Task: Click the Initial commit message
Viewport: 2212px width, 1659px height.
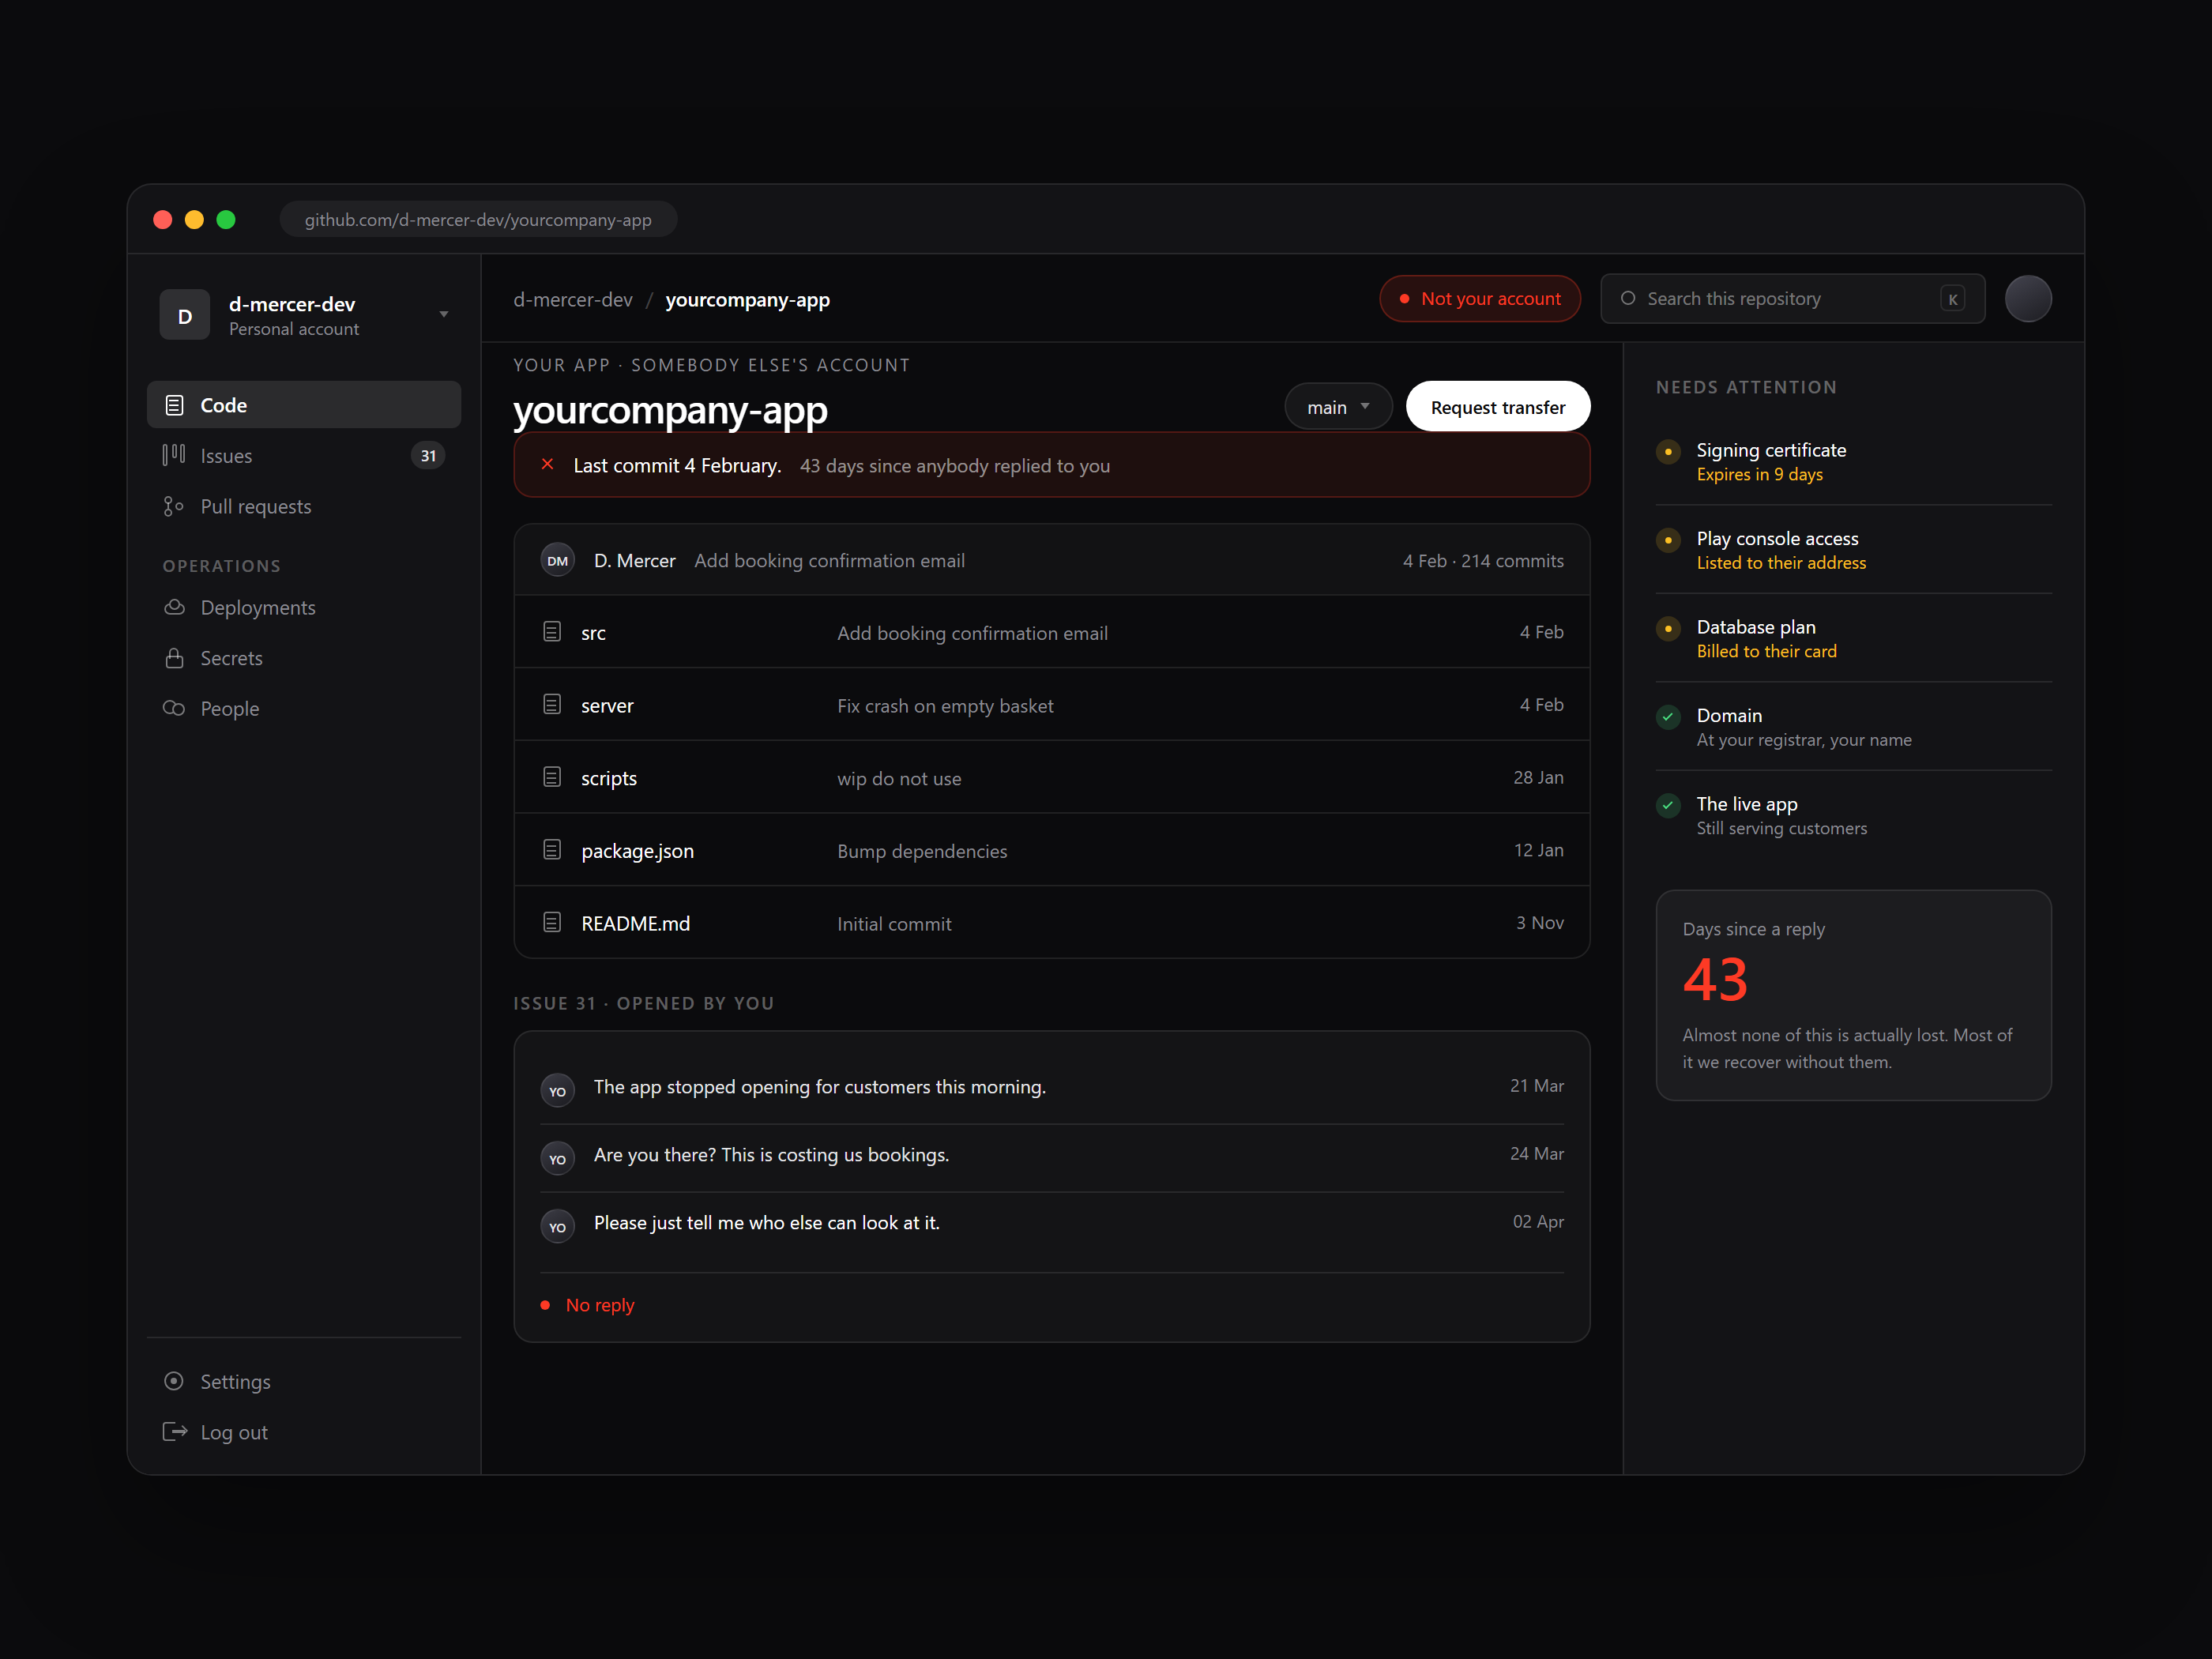Action: 894,924
